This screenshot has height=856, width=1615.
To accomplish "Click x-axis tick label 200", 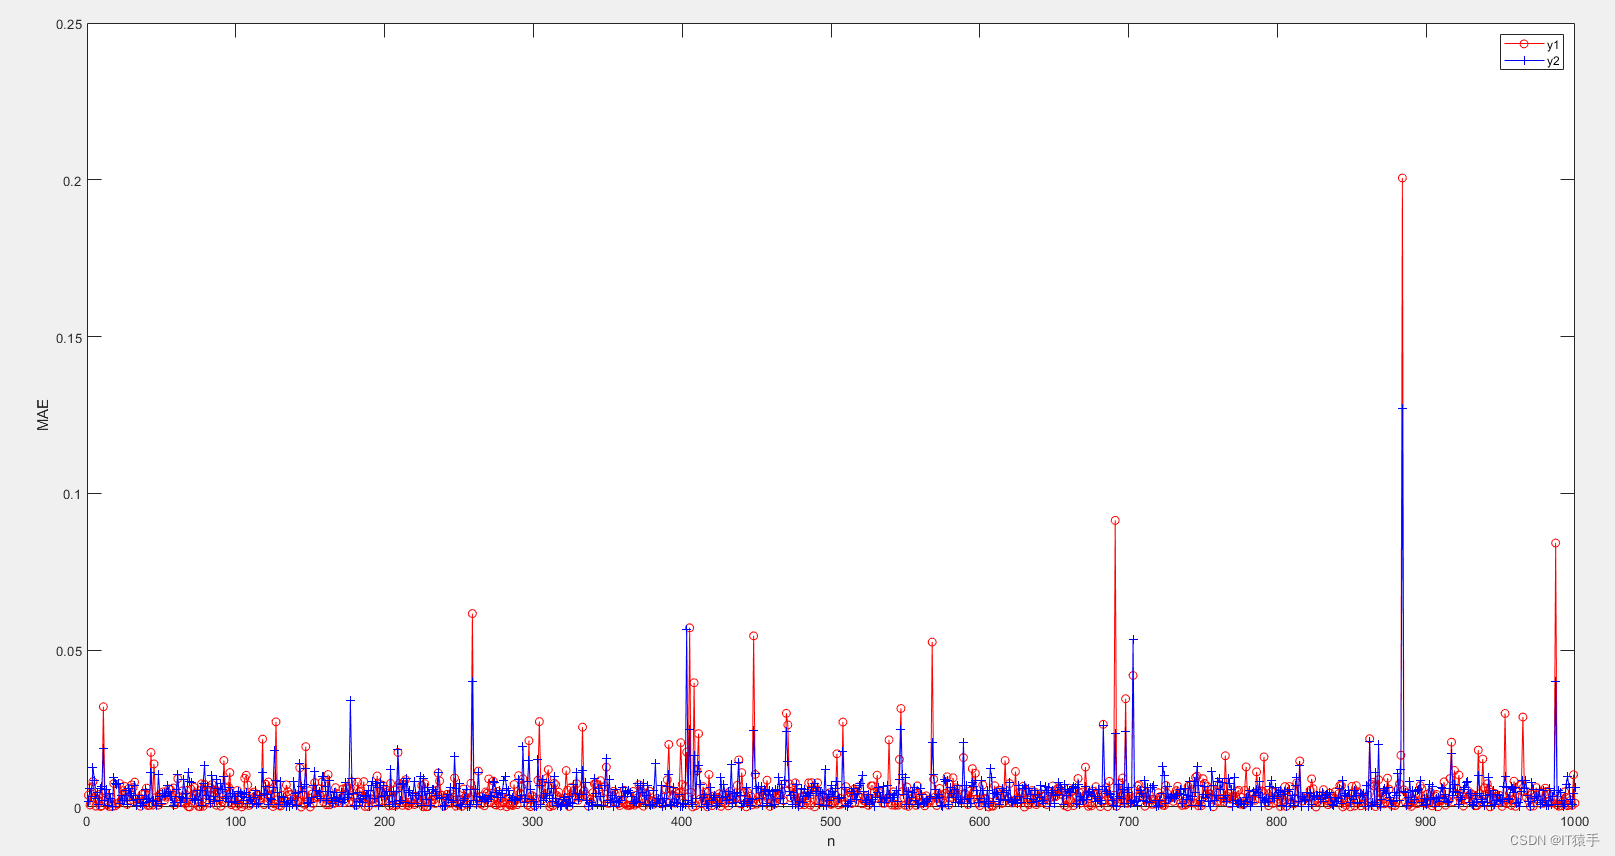I will pos(384,822).
